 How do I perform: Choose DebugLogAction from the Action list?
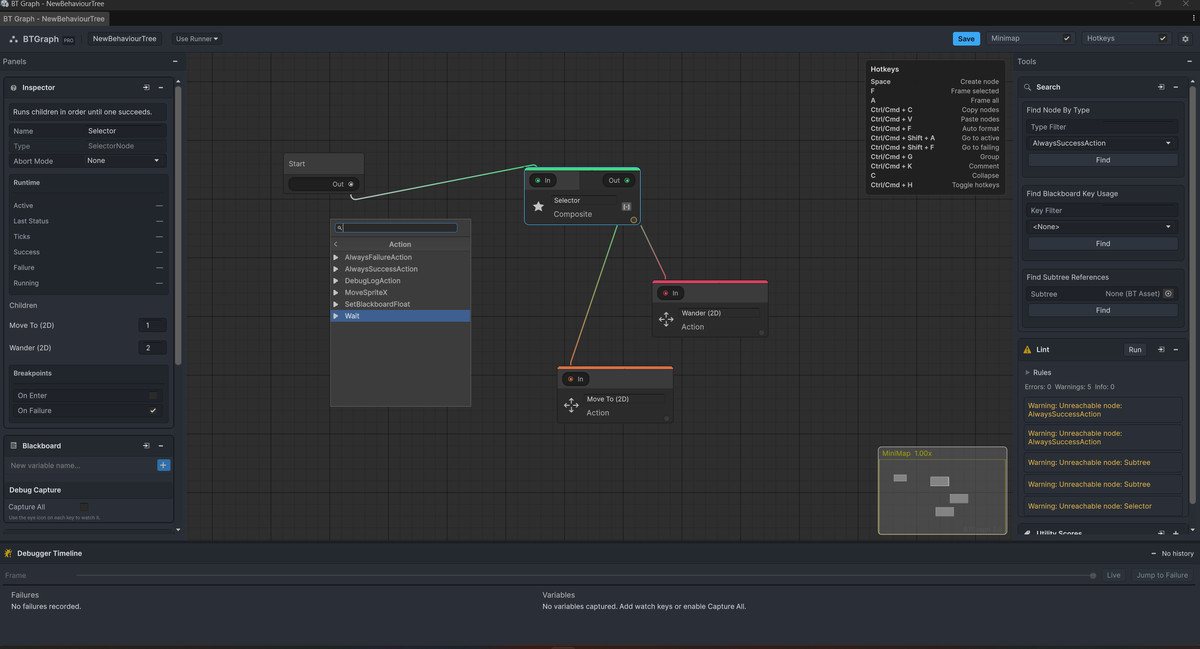point(400,281)
